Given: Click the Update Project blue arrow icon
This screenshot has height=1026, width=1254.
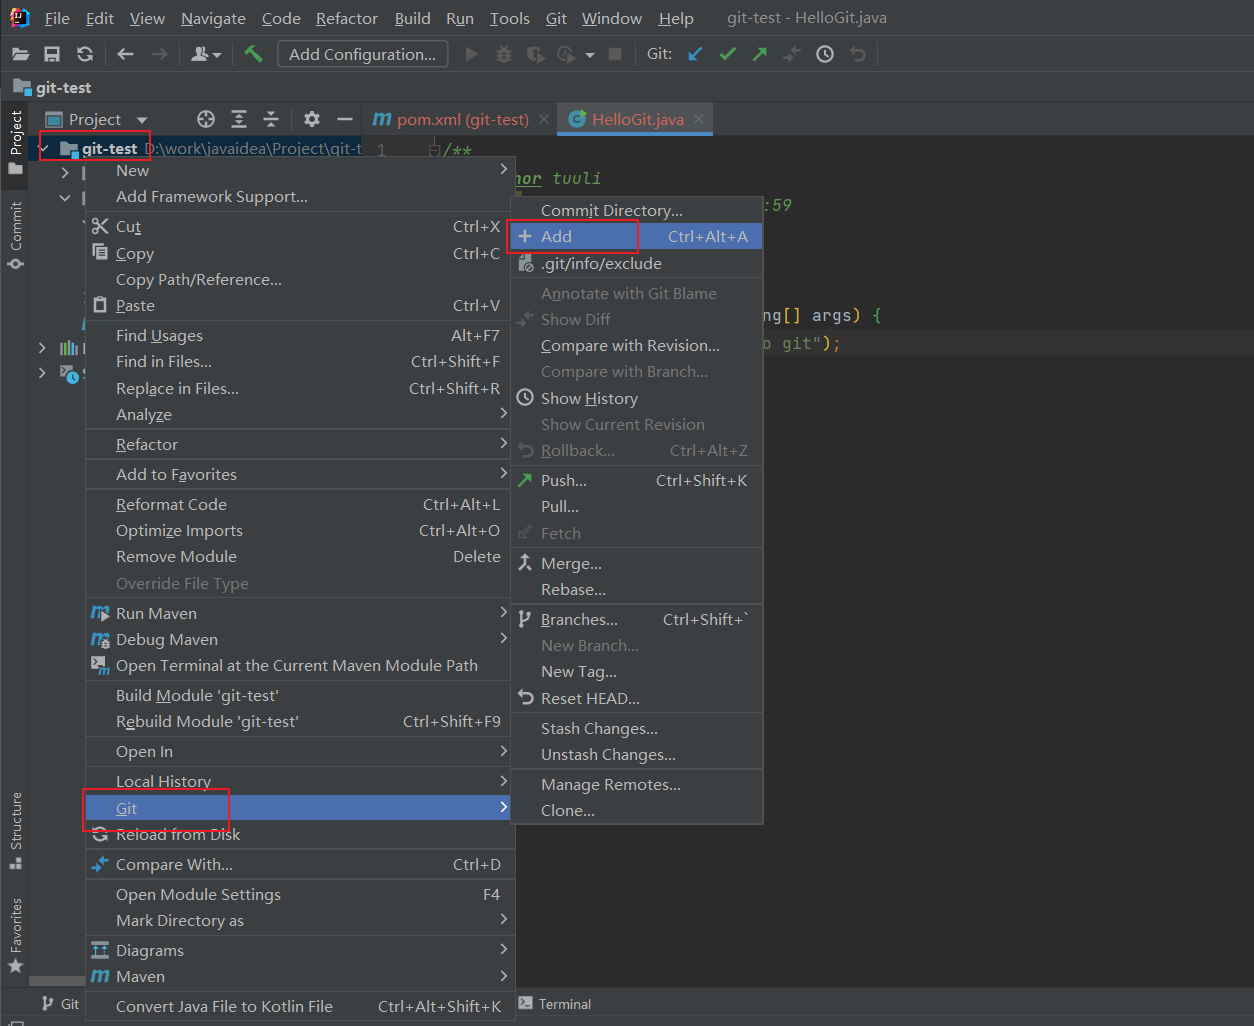Looking at the screenshot, I should coord(694,54).
